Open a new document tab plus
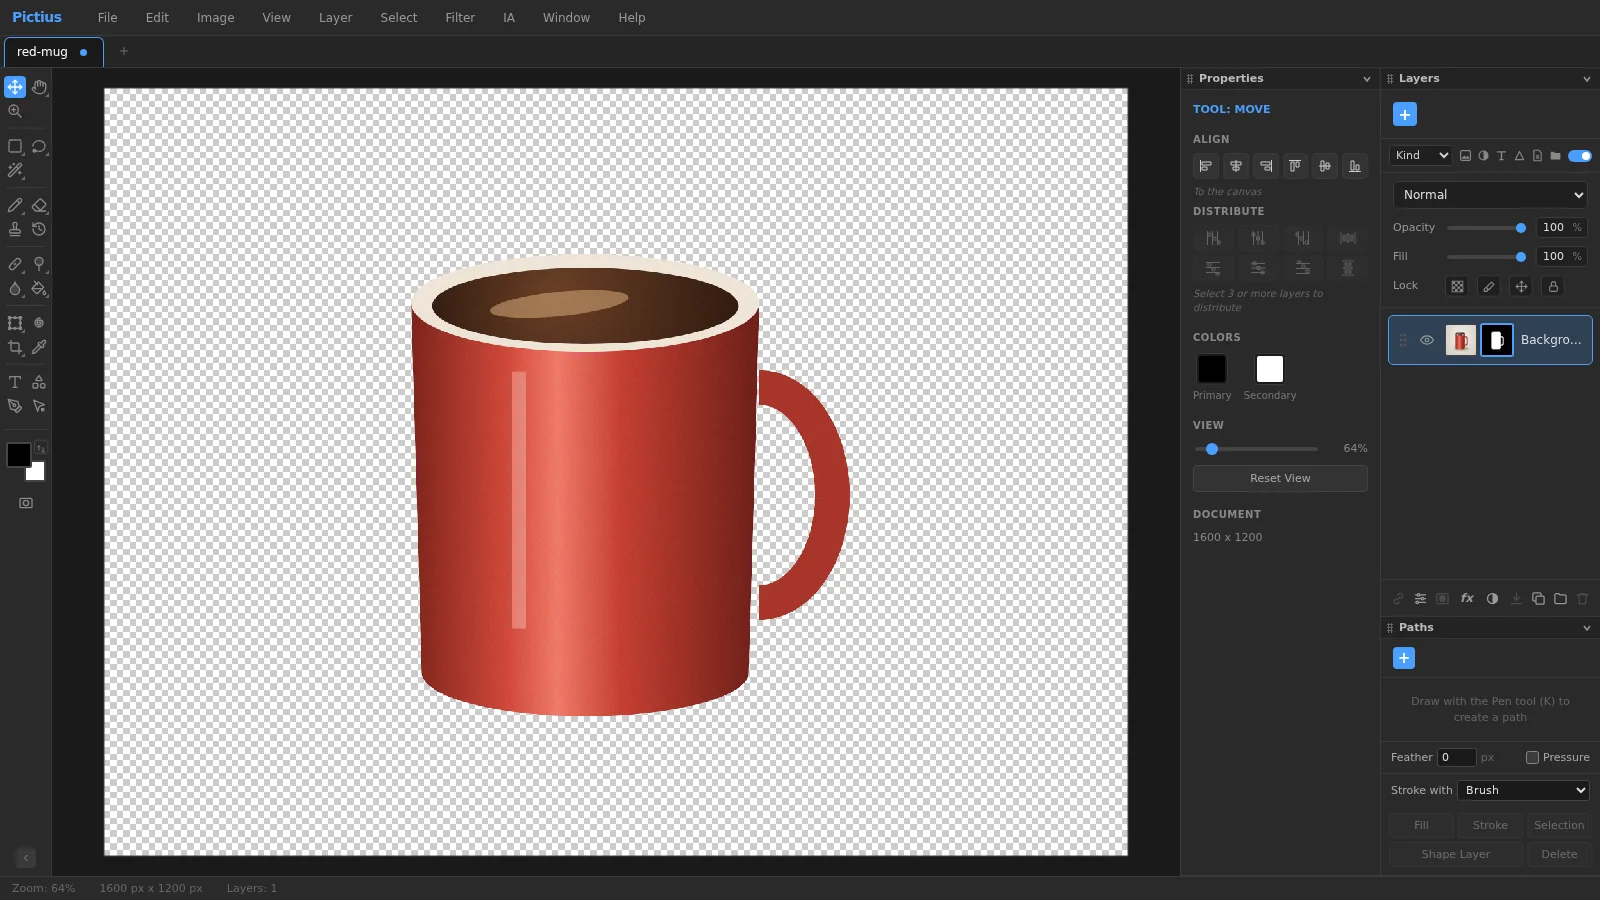1600x900 pixels. tap(124, 51)
